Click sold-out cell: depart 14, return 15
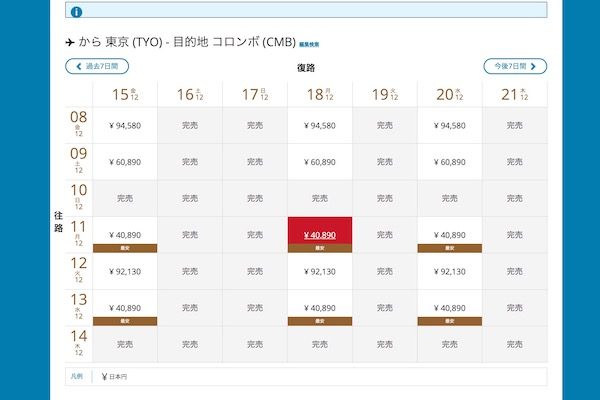 (125, 344)
